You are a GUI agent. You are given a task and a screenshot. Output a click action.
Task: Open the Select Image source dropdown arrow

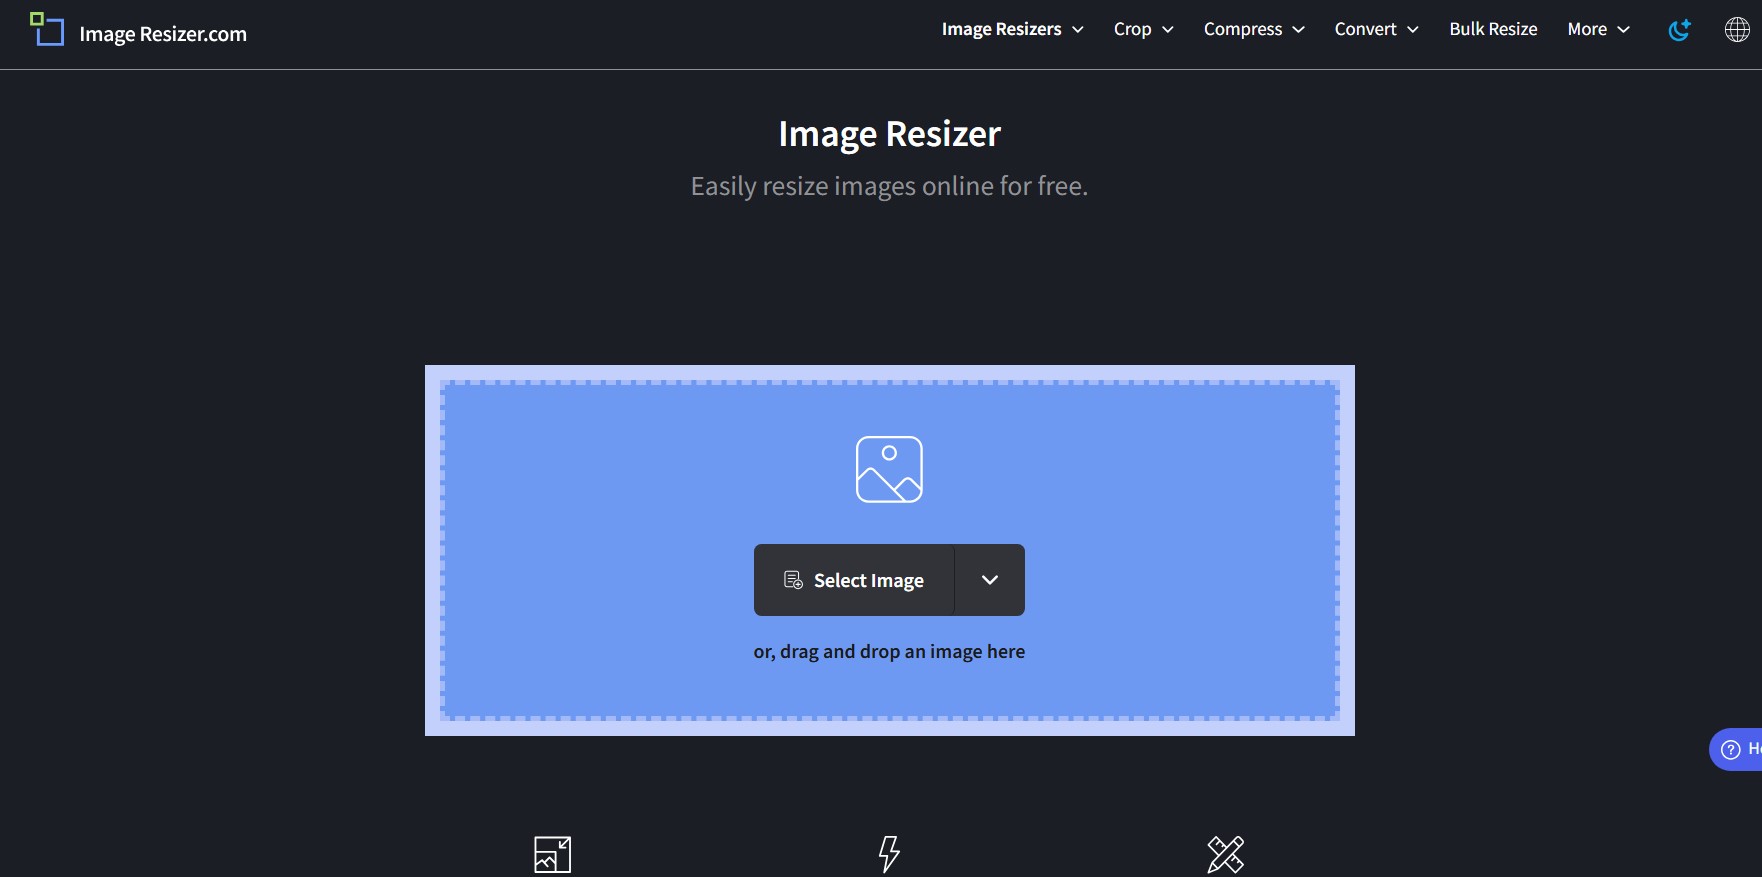[990, 580]
